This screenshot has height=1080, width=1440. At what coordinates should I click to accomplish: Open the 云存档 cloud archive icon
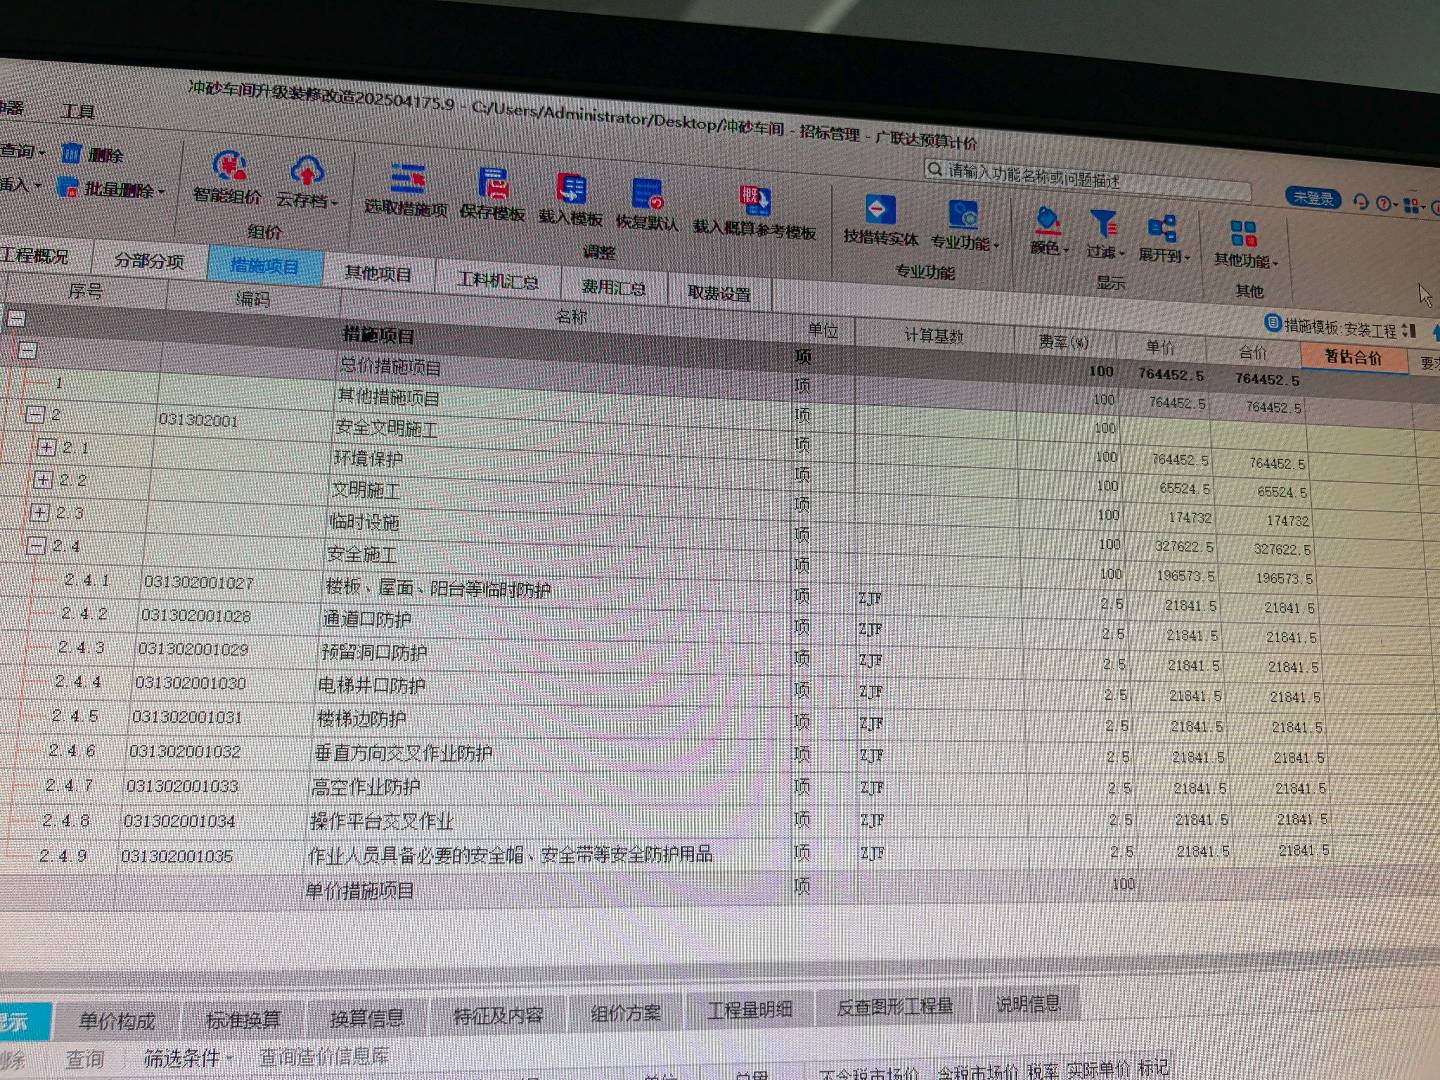coord(307,182)
